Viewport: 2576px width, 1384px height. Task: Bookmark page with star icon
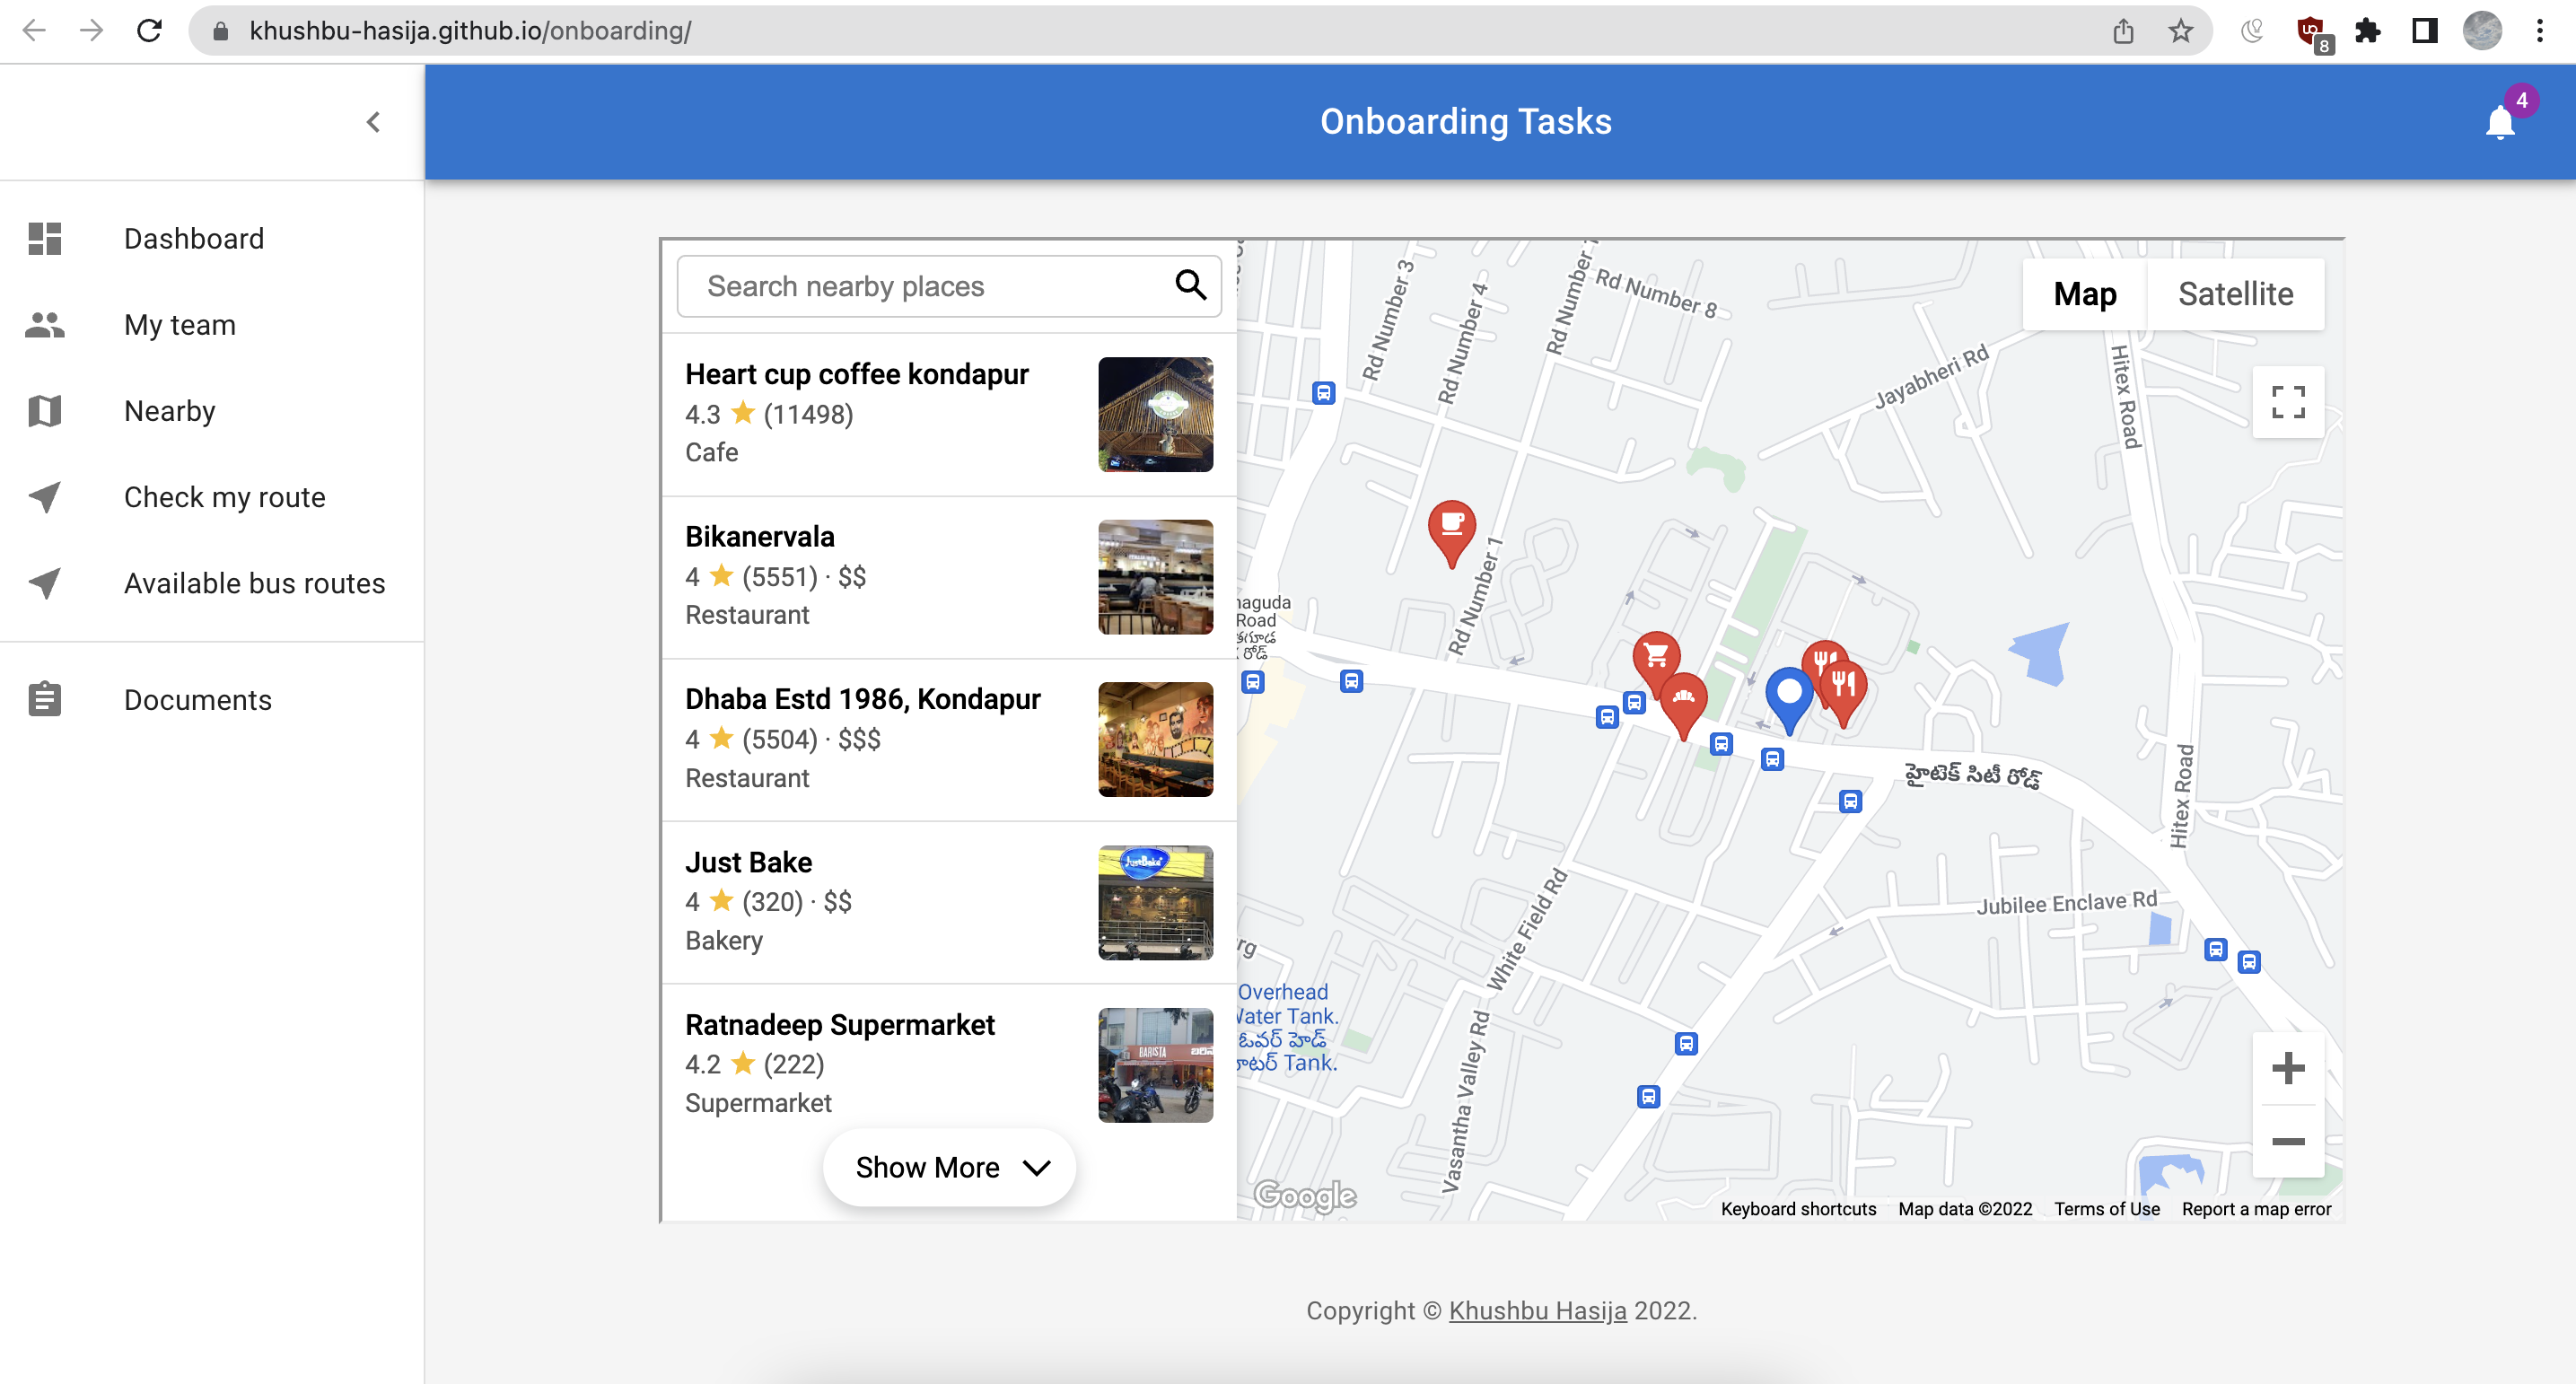pos(2180,31)
